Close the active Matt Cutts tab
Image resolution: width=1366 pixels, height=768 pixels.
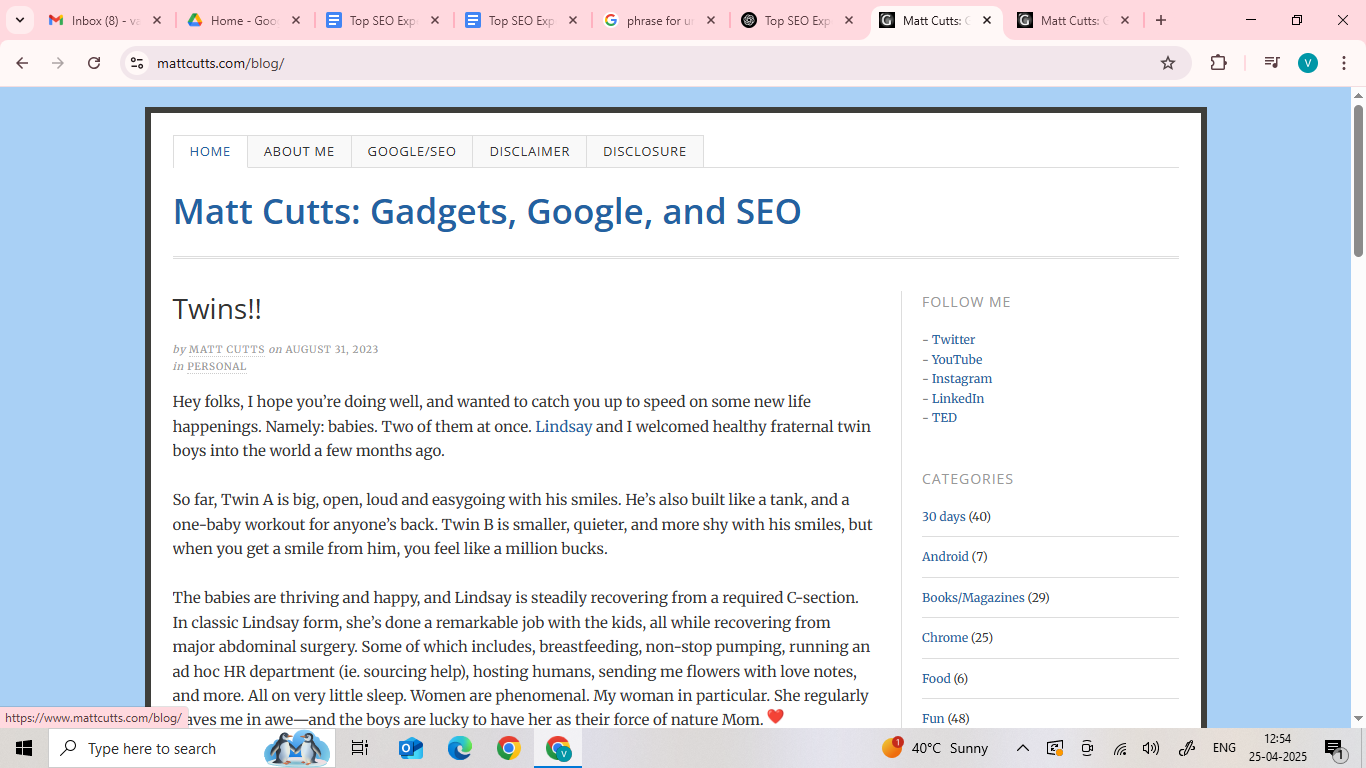coord(986,20)
